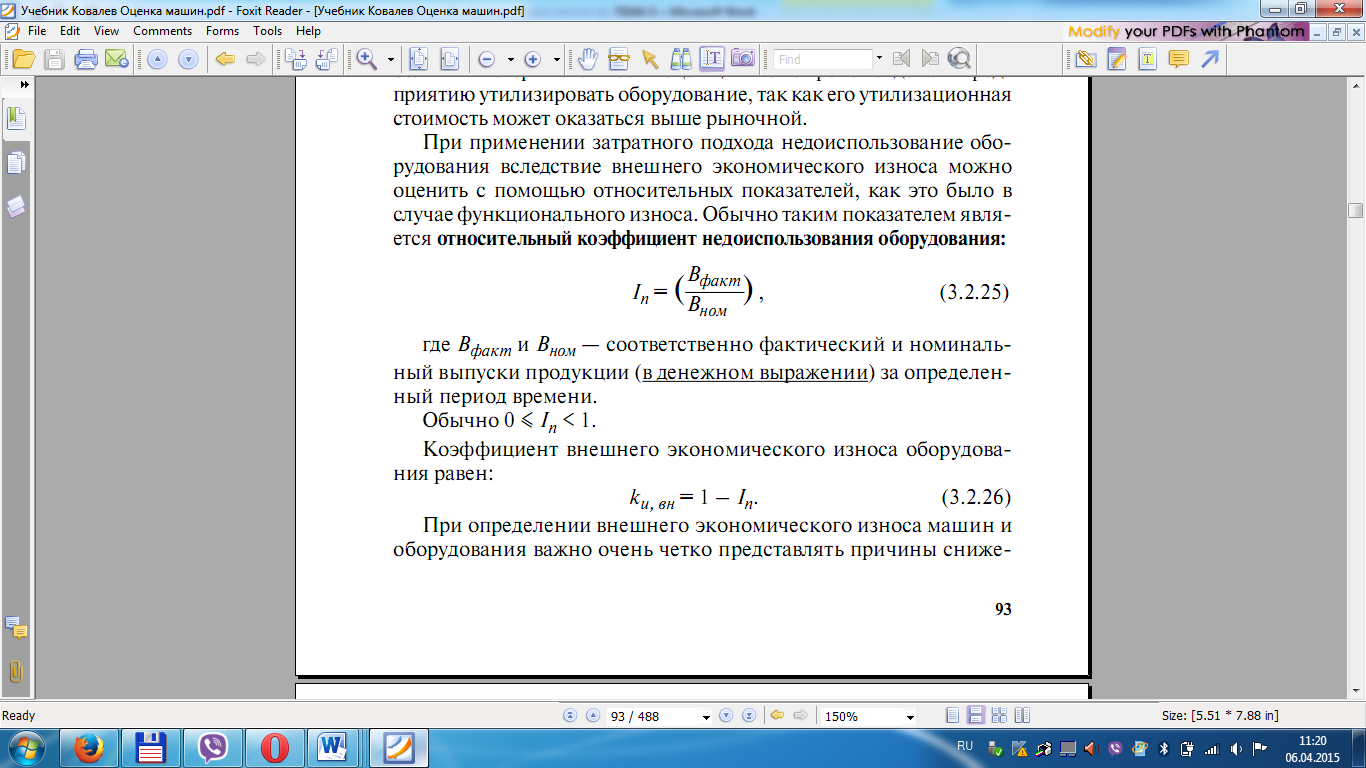The width and height of the screenshot is (1366, 768).
Task: Select the Hand tool
Action: pyautogui.click(x=588, y=58)
